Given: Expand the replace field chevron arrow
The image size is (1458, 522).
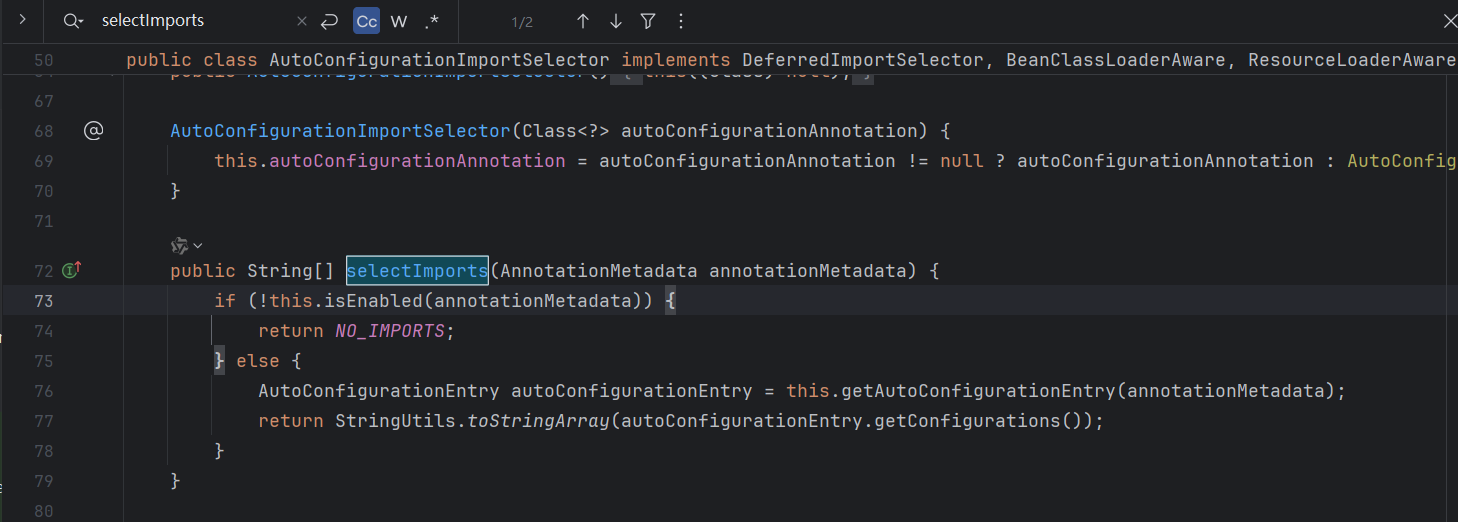Looking at the screenshot, I should point(22,20).
